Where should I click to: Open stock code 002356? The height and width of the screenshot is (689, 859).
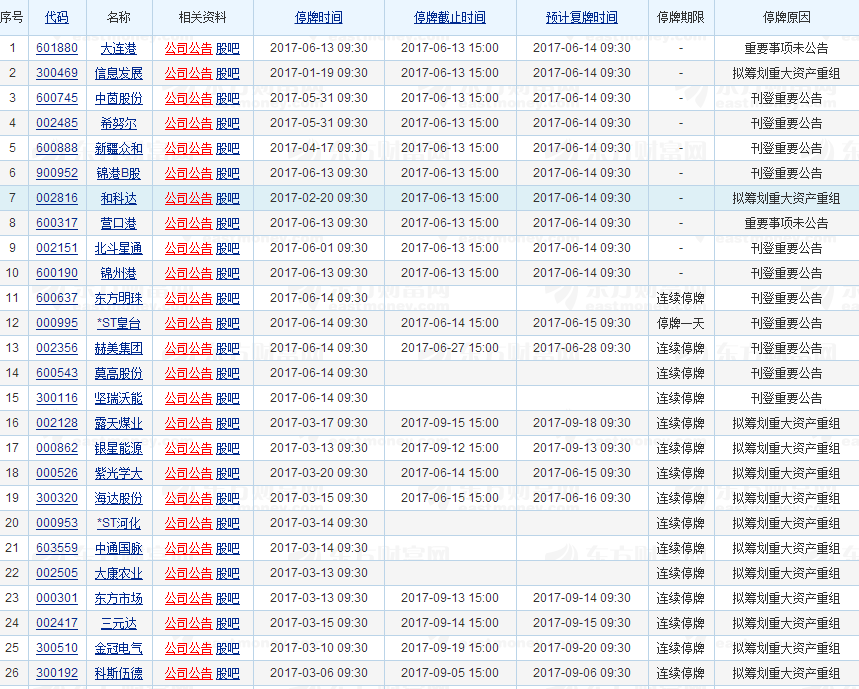57,348
